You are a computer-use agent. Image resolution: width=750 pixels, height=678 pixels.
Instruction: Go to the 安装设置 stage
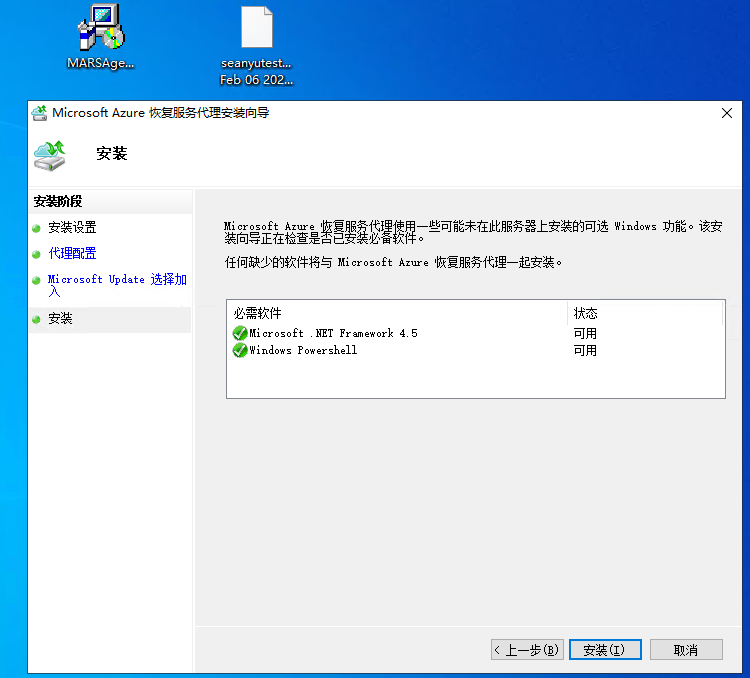pyautogui.click(x=72, y=227)
